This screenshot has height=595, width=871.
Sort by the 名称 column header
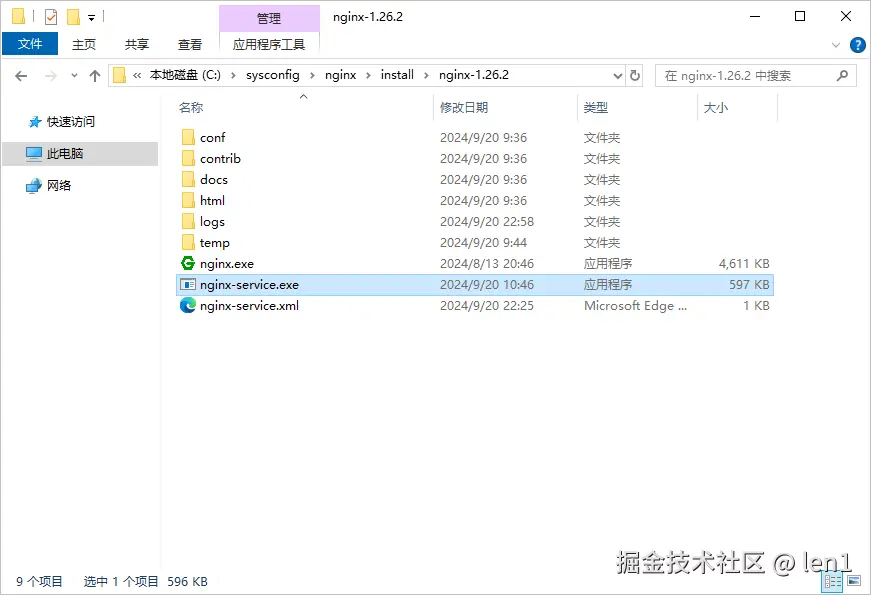point(191,108)
